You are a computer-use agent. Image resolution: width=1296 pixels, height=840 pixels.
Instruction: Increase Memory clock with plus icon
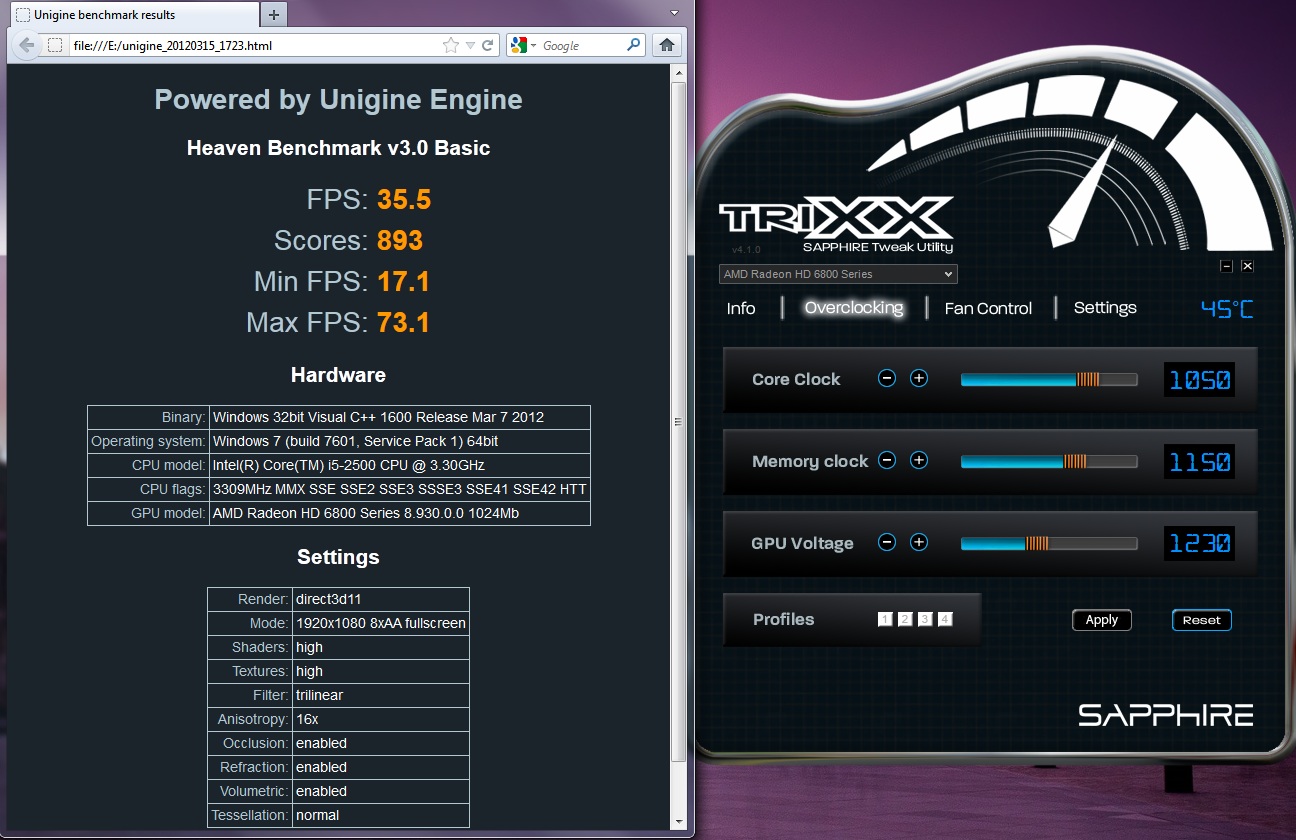tap(919, 460)
